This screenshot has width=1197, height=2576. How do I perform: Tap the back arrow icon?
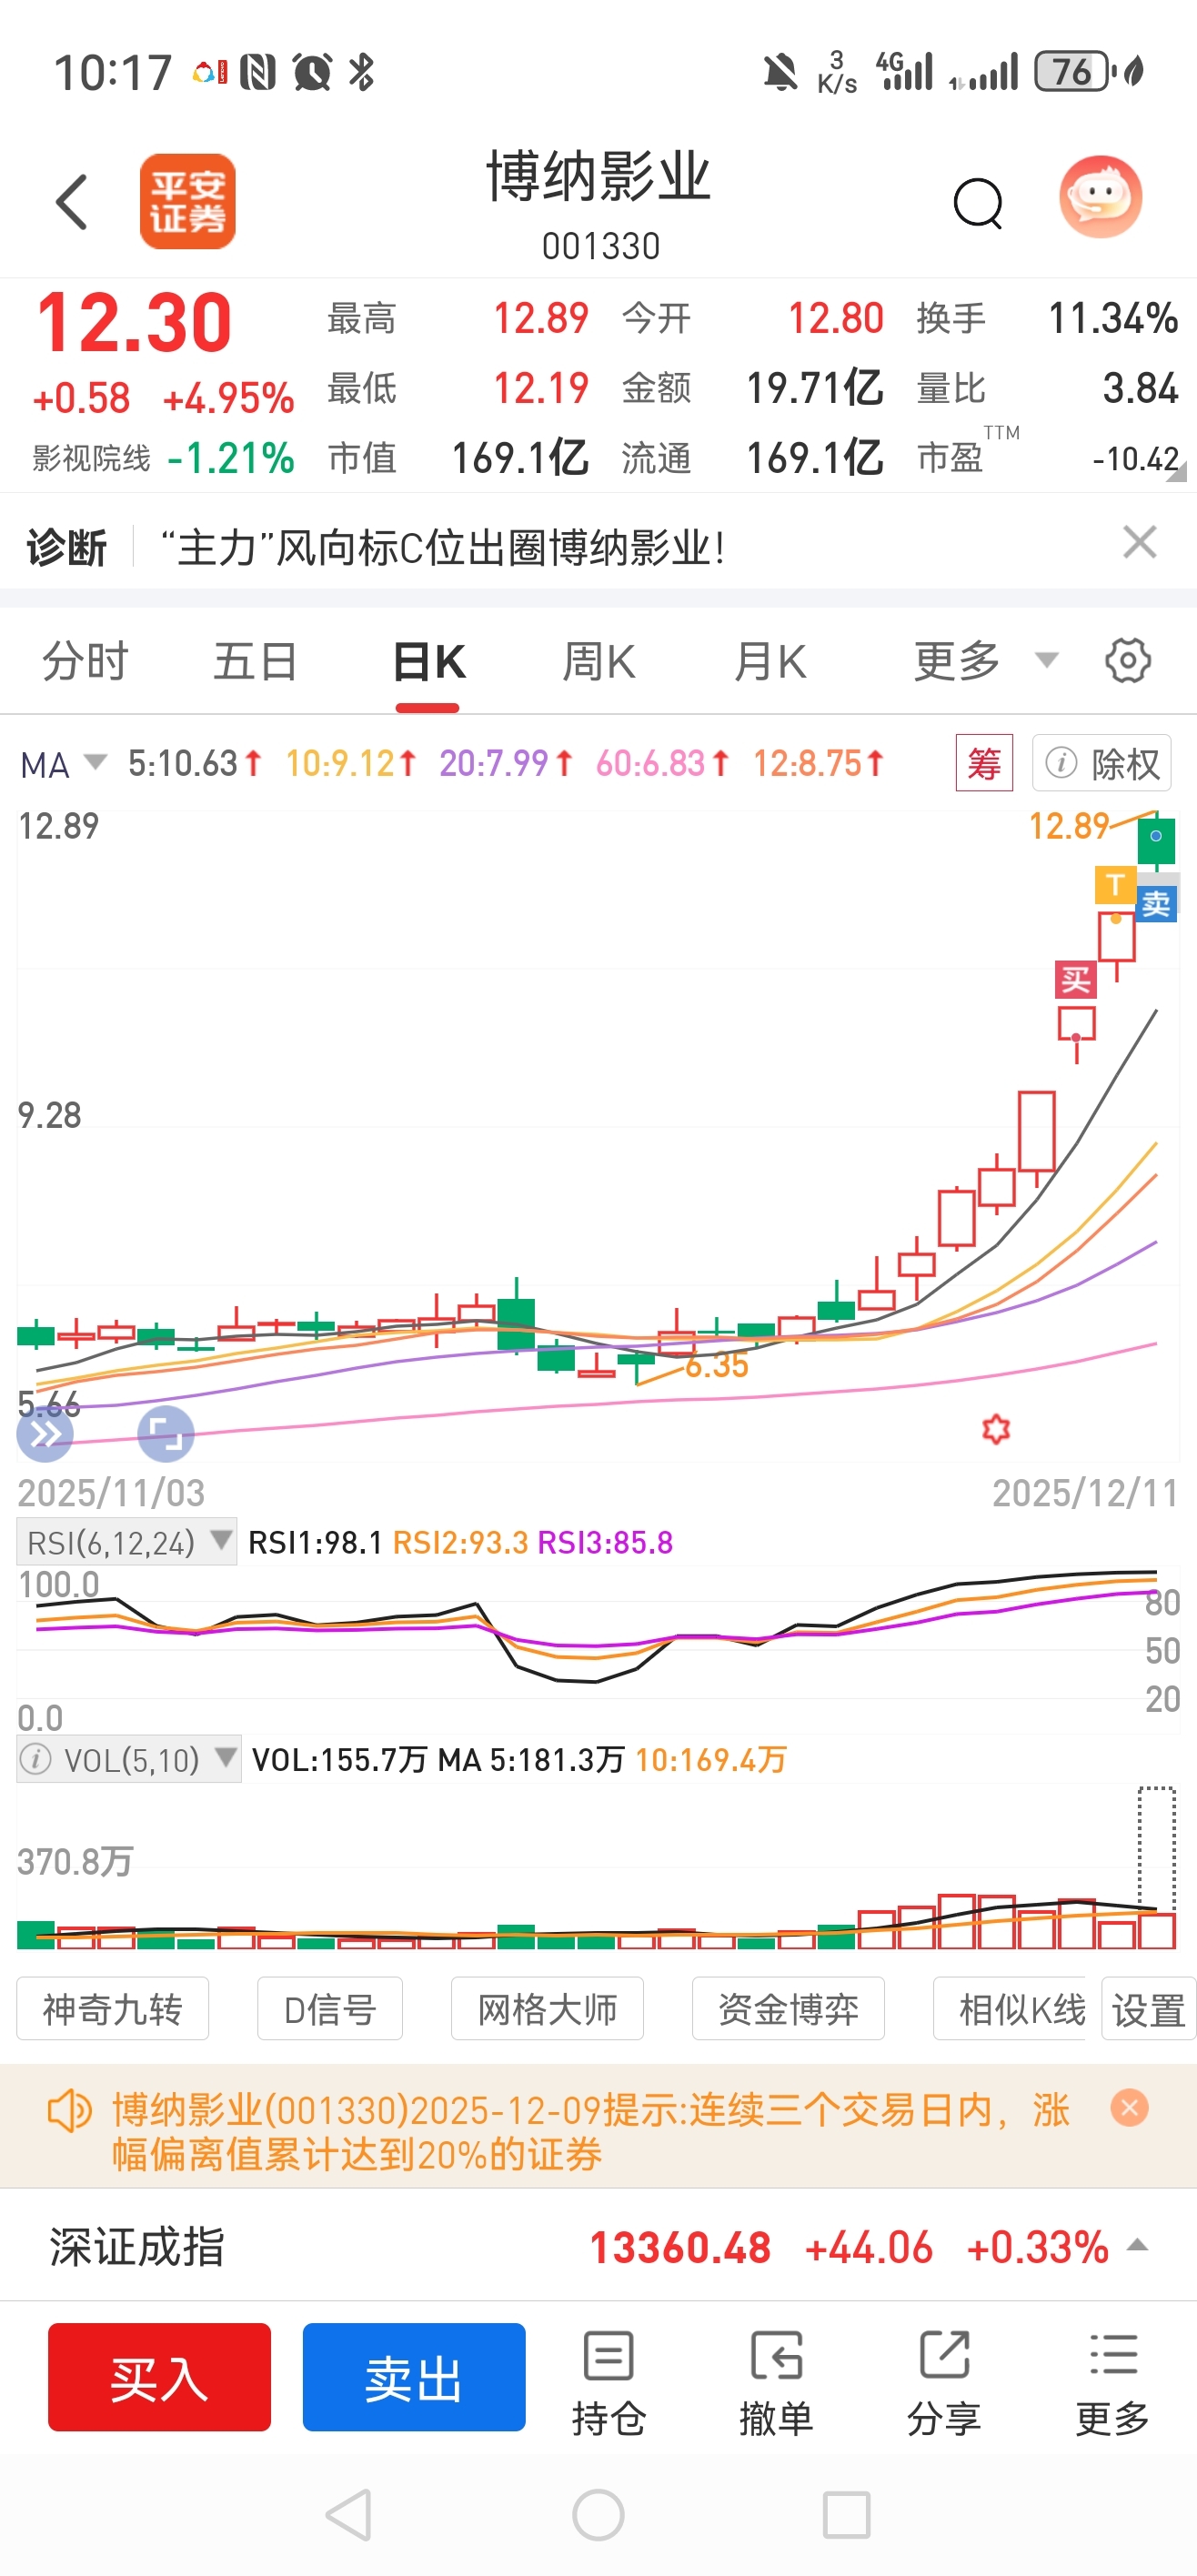[72, 201]
